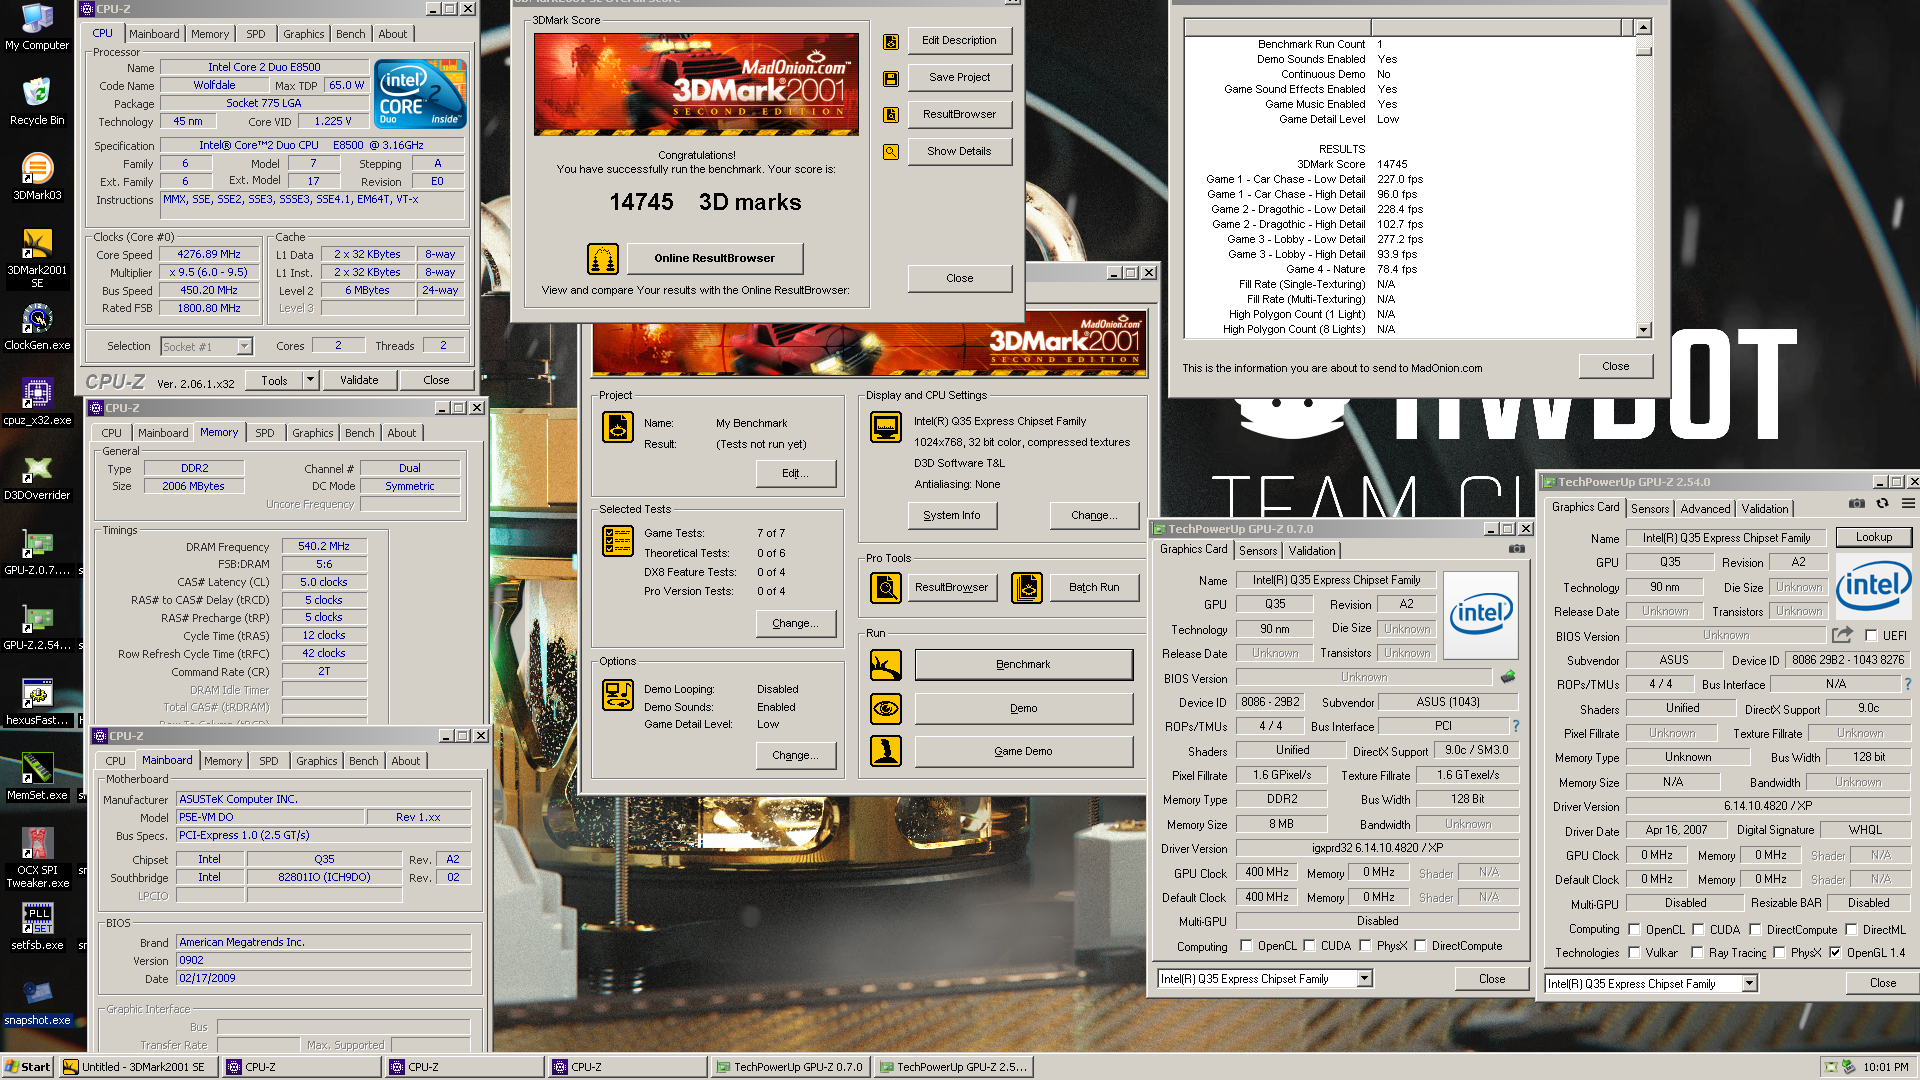This screenshot has width=1920, height=1080.
Task: Launch 3DMark2001 SE desktop shortcut
Action: click(x=37, y=258)
